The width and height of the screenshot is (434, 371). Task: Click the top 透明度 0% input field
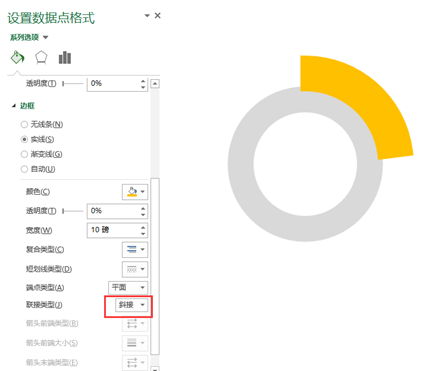[x=113, y=83]
